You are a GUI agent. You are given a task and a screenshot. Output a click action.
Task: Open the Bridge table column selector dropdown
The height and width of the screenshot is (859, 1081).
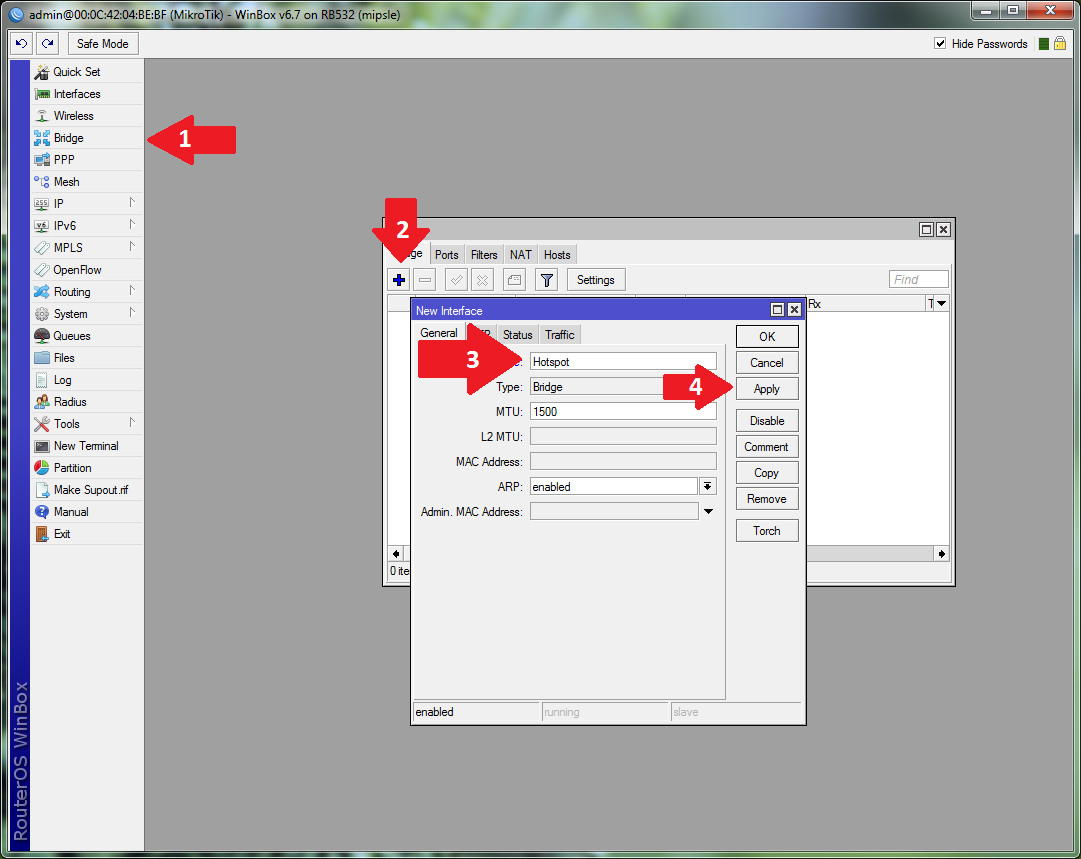tap(941, 303)
